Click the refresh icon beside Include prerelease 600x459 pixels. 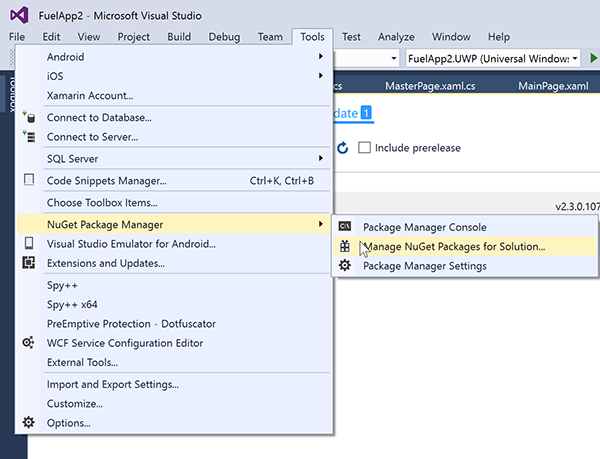tap(342, 148)
